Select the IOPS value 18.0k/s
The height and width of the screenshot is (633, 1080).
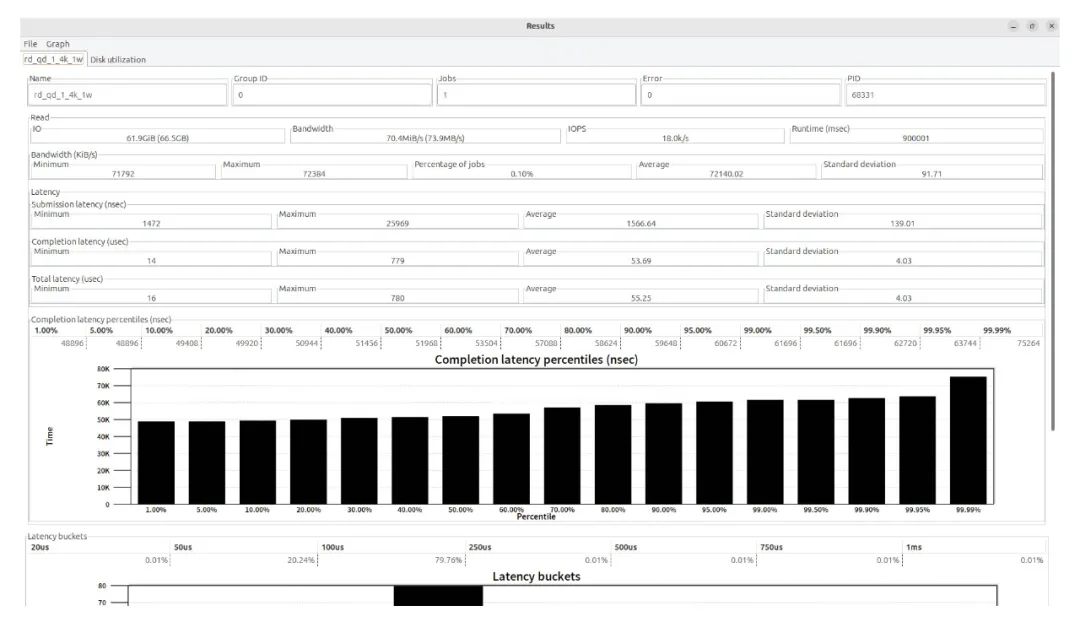pyautogui.click(x=675, y=138)
